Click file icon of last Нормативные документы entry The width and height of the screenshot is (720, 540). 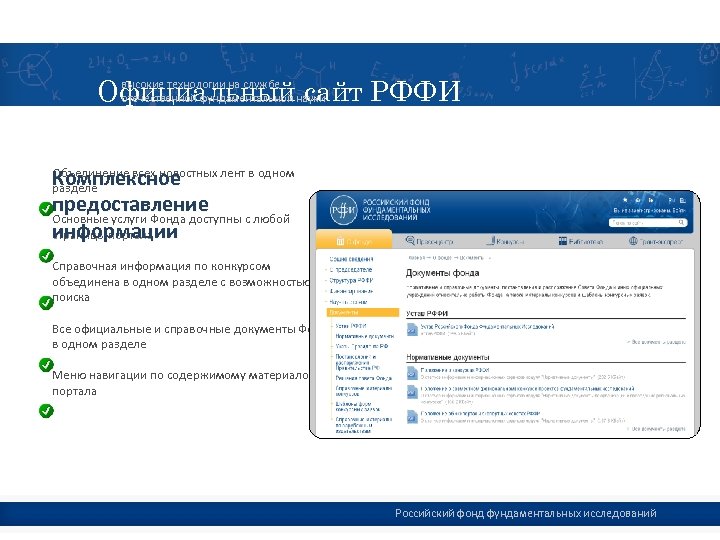(412, 416)
